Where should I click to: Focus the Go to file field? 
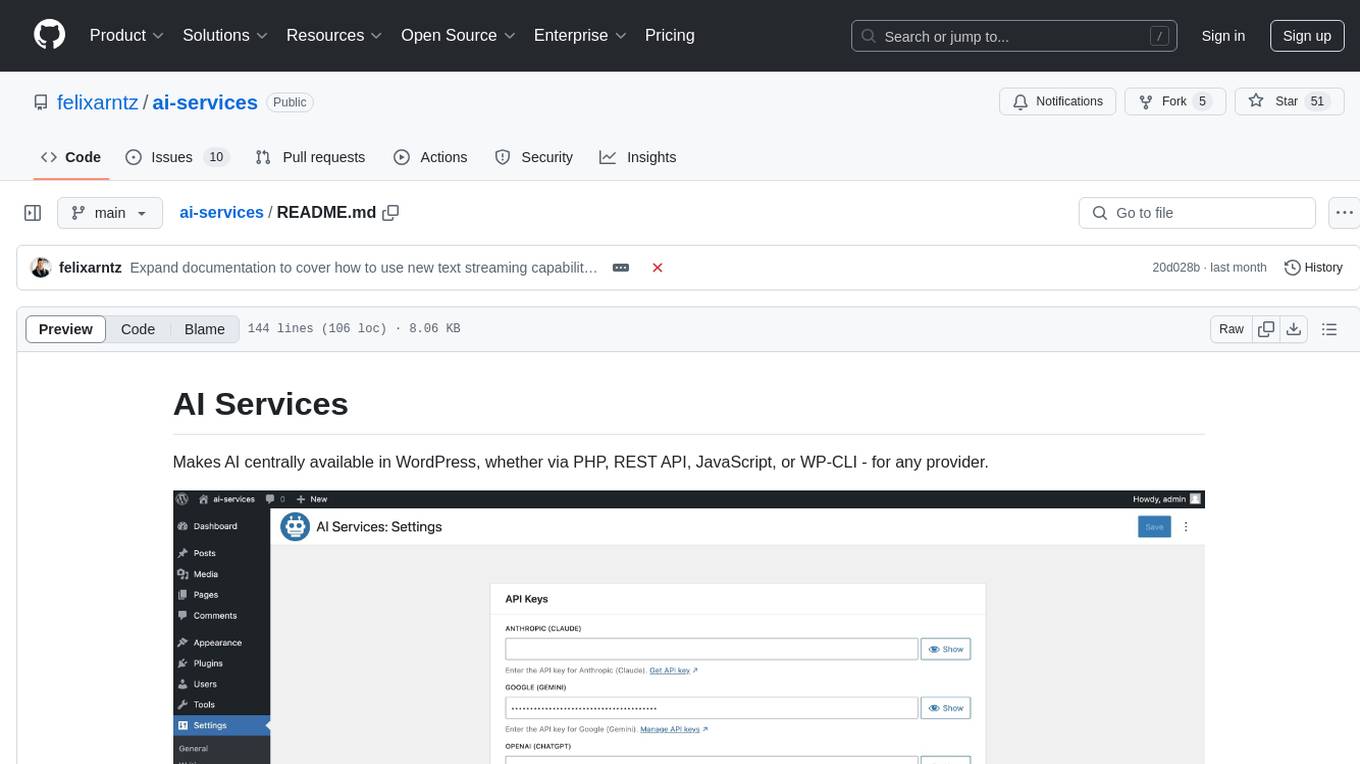click(x=1197, y=213)
